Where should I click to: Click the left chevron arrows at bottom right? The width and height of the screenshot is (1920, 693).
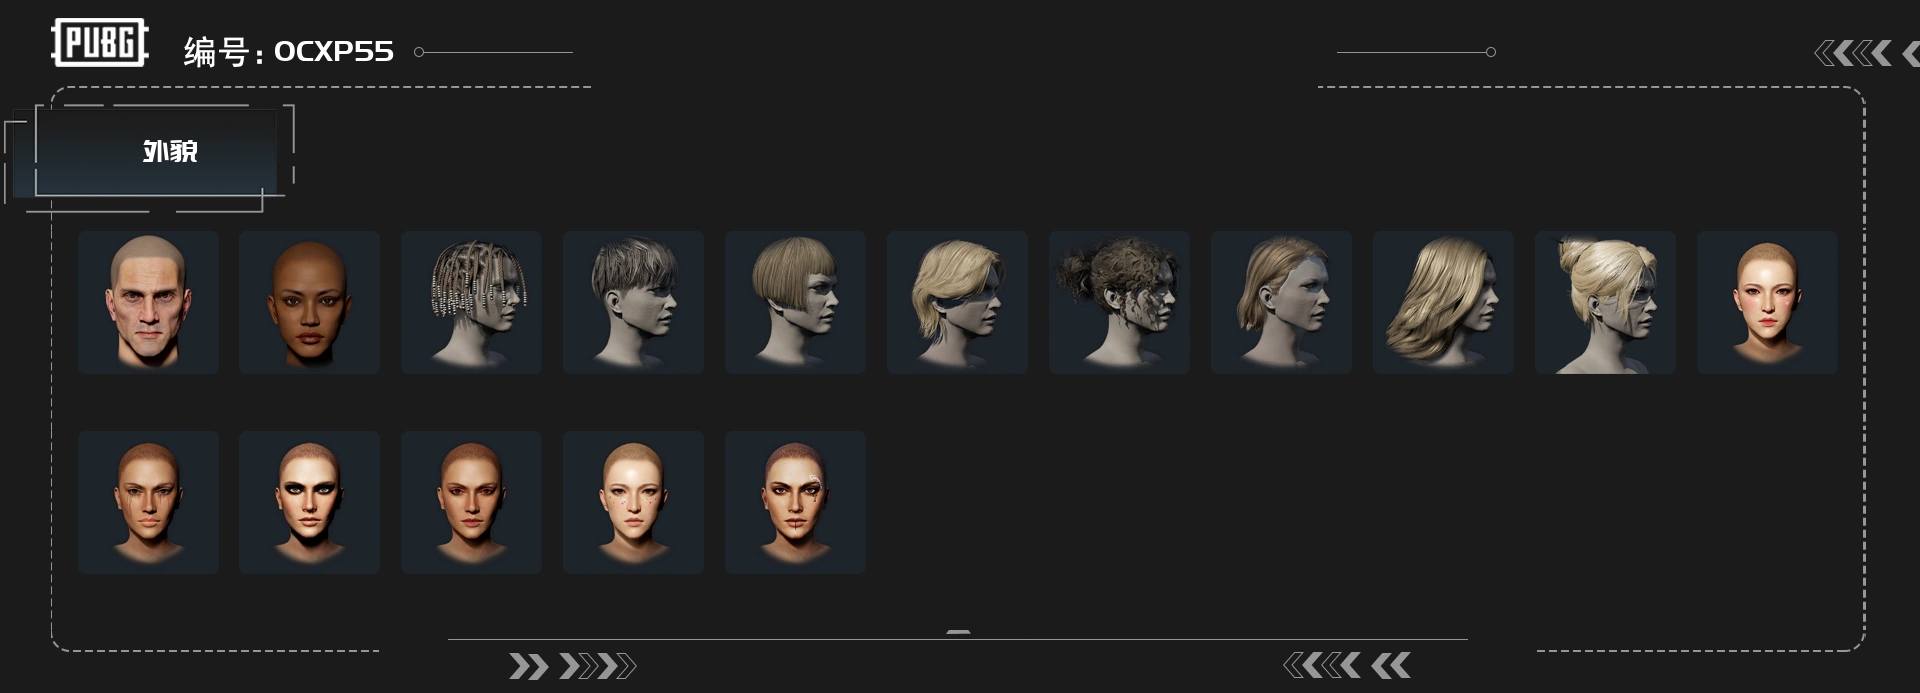tap(1347, 665)
